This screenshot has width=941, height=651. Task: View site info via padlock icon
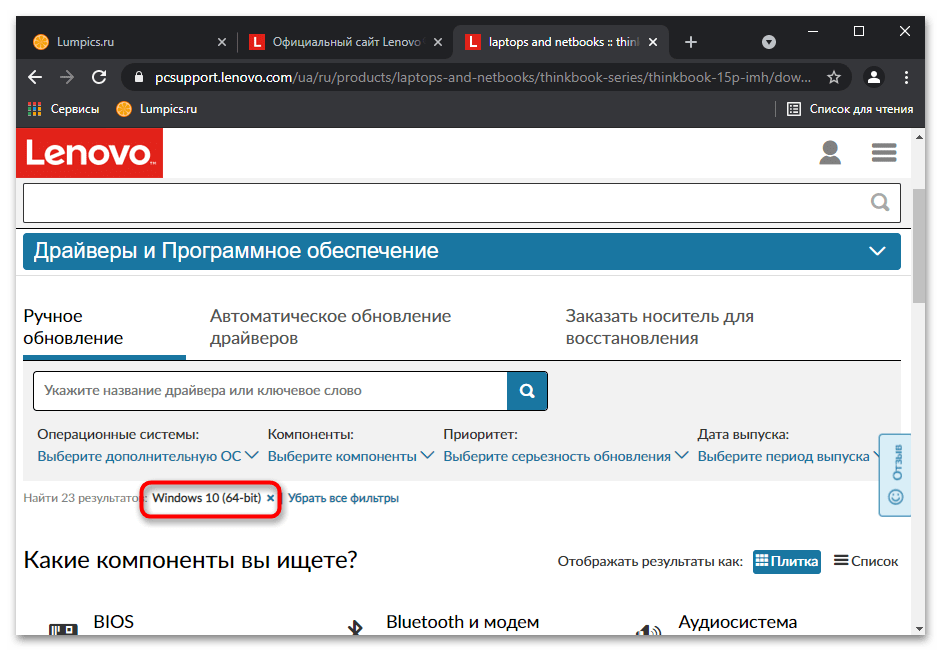(139, 77)
